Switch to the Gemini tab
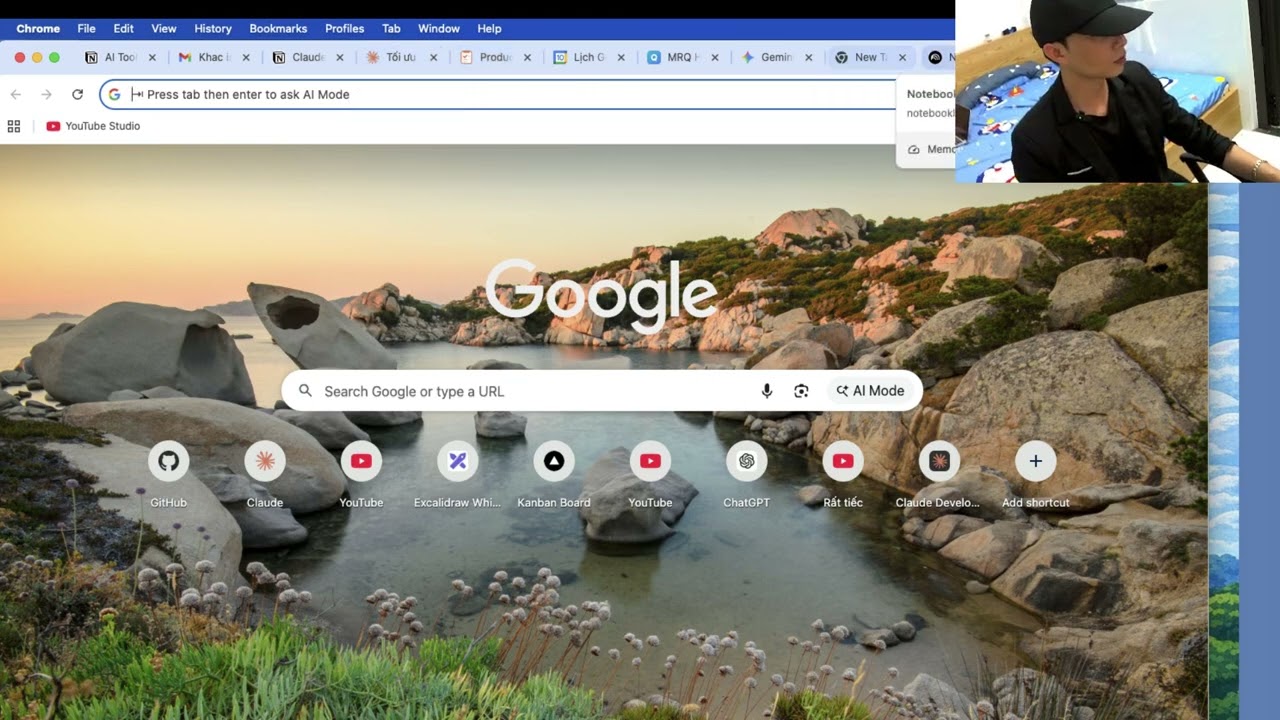This screenshot has width=1280, height=720. [x=776, y=57]
